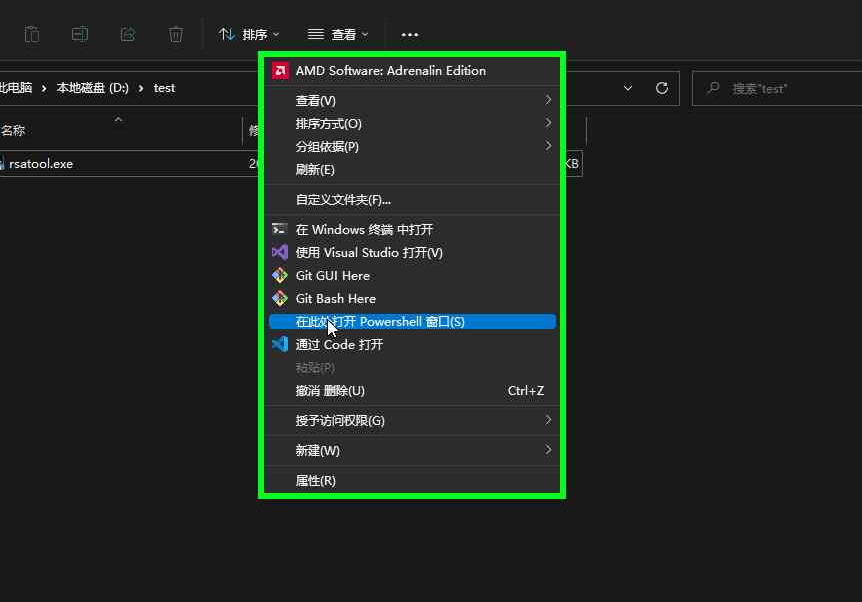Choose 自定义文件夹(F)... menu item
Screen dimensions: 862x602
pyautogui.click(x=412, y=200)
